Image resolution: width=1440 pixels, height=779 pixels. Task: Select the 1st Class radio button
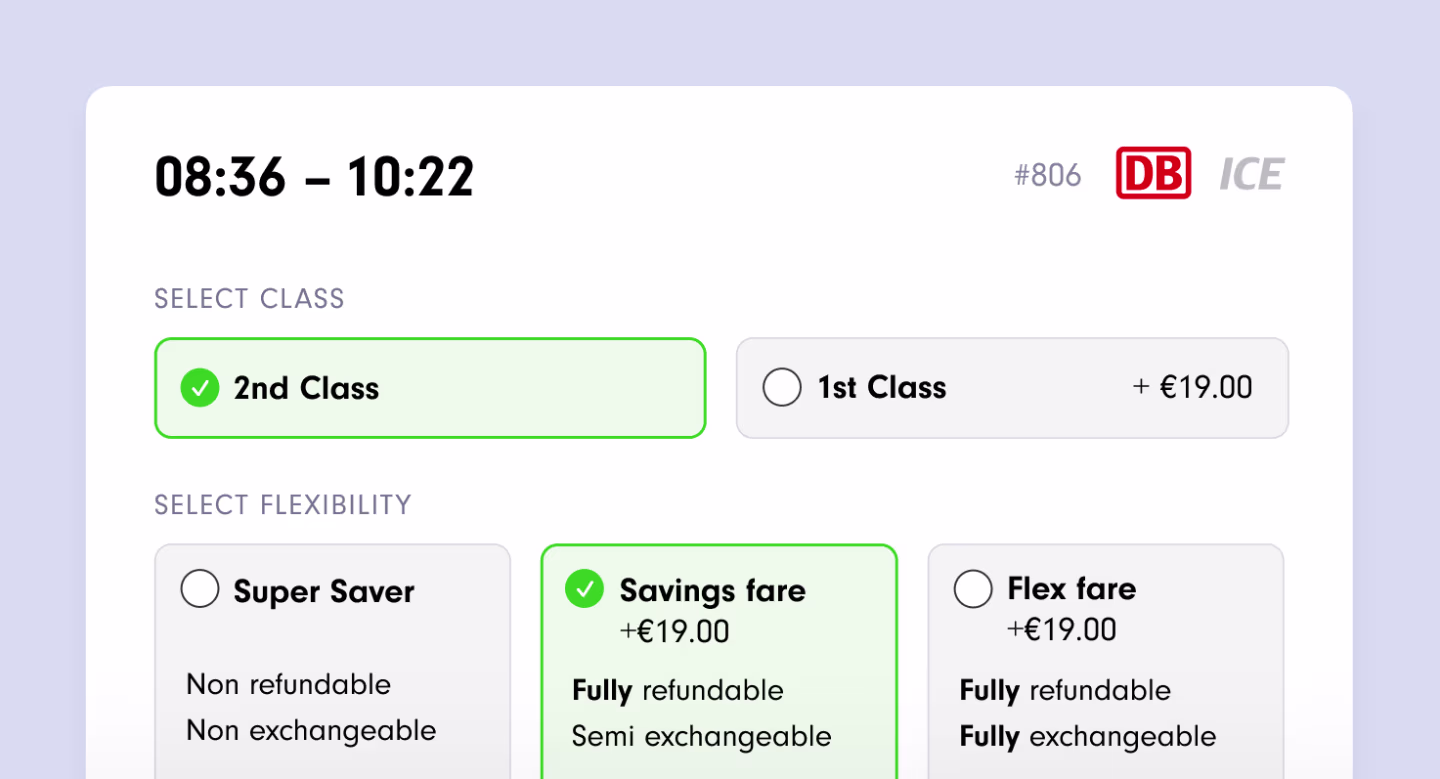[x=782, y=388]
